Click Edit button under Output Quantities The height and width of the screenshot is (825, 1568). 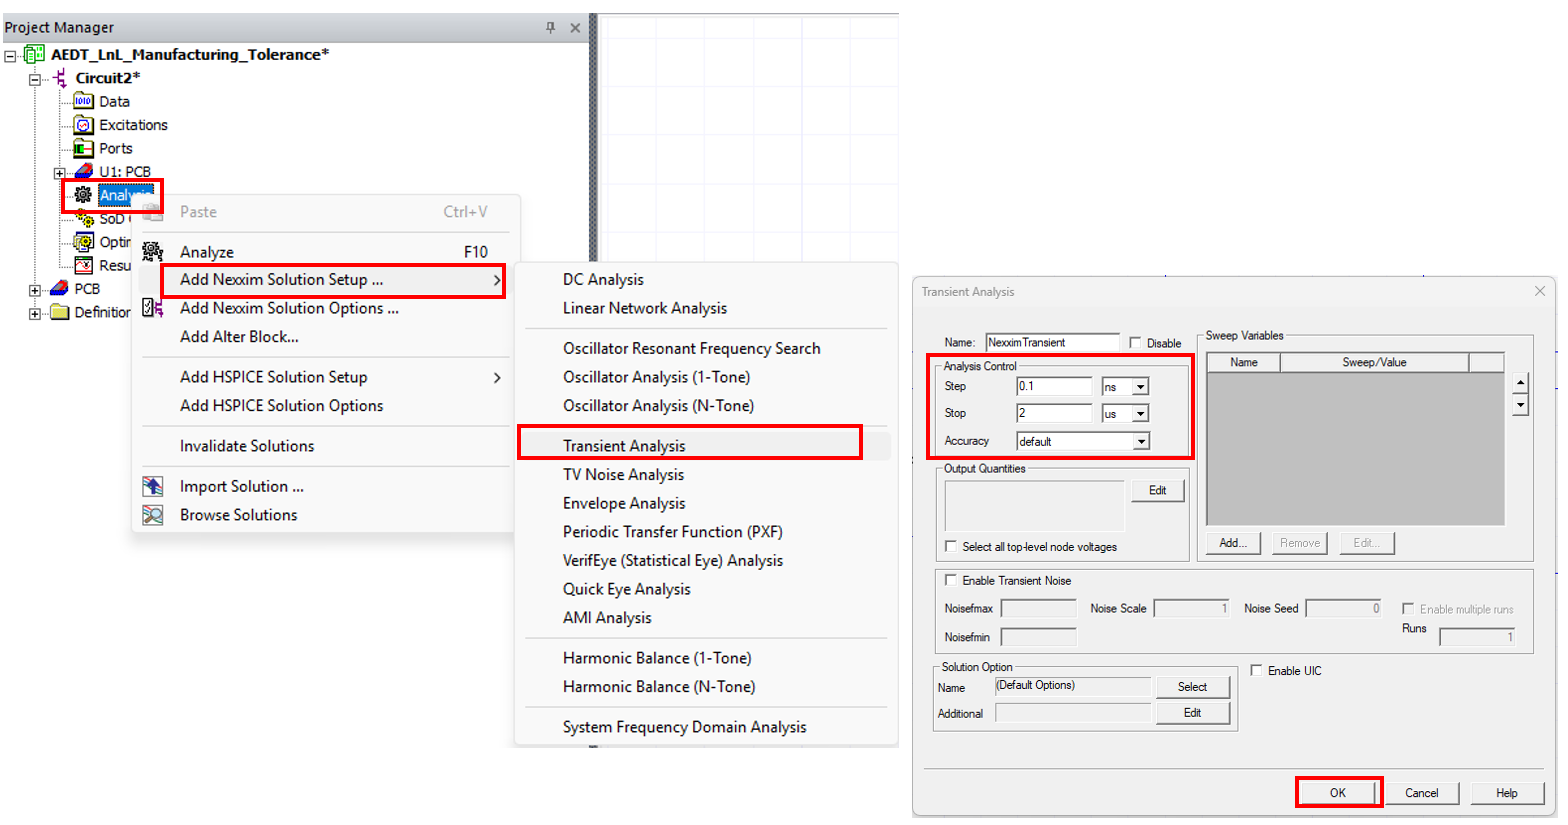pyautogui.click(x=1158, y=490)
